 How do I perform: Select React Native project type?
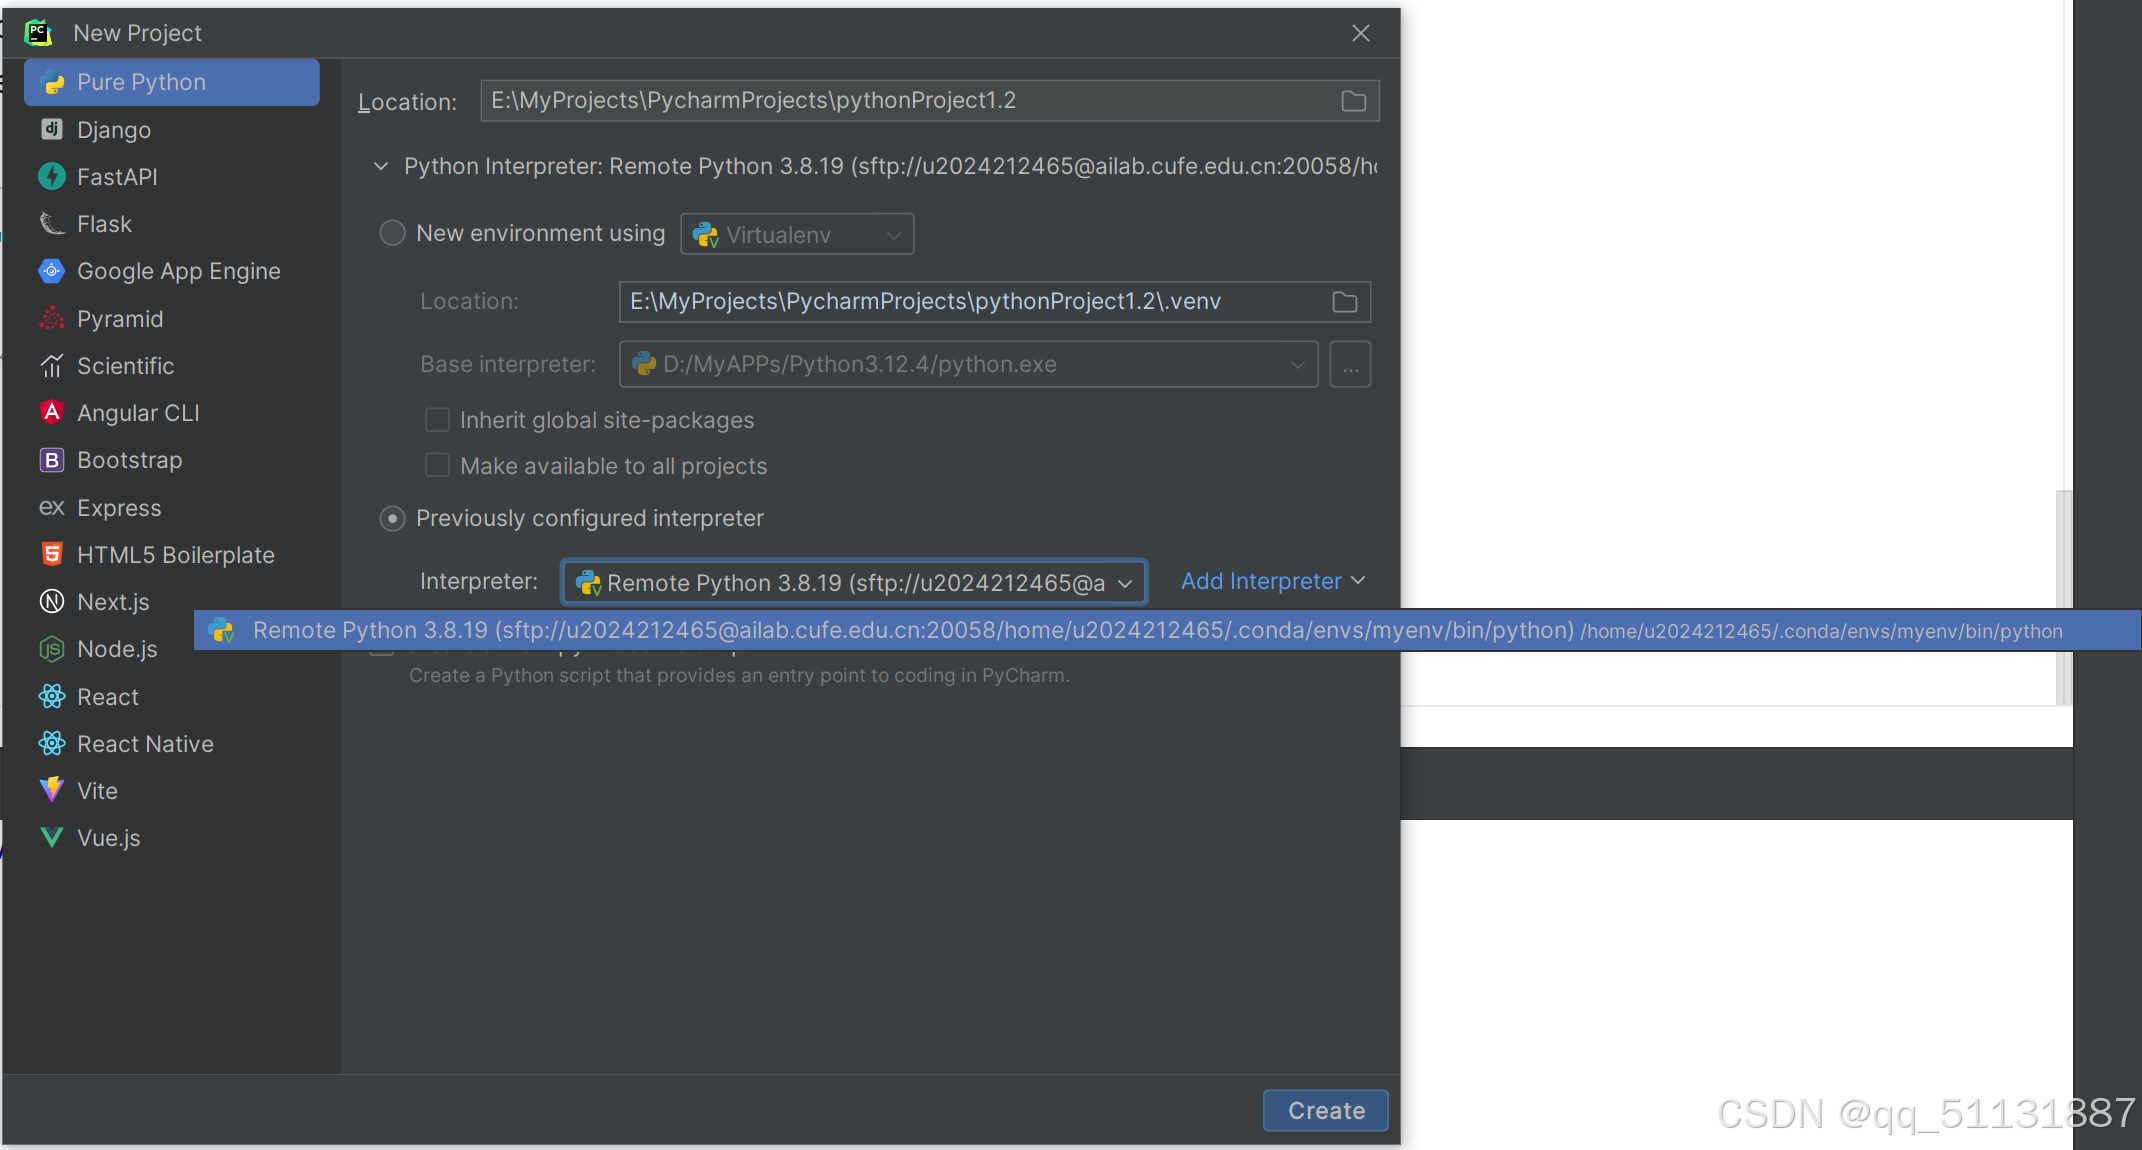(145, 744)
